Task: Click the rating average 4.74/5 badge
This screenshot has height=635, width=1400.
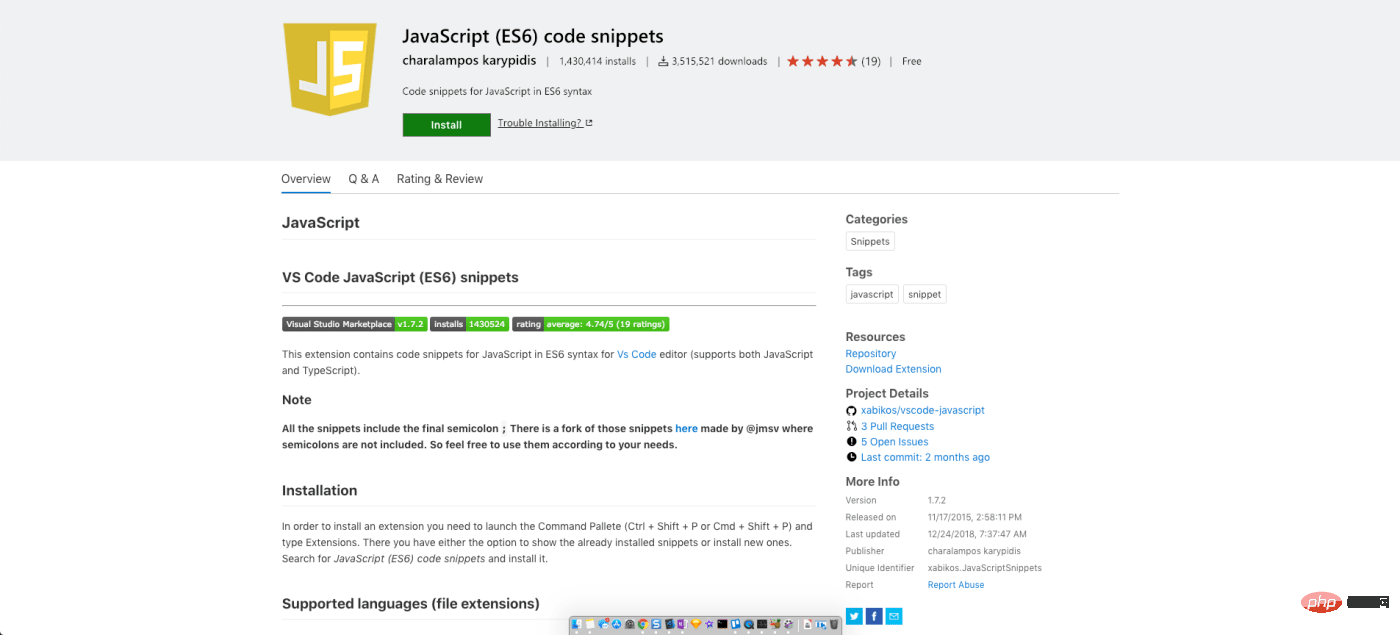Action: [590, 324]
